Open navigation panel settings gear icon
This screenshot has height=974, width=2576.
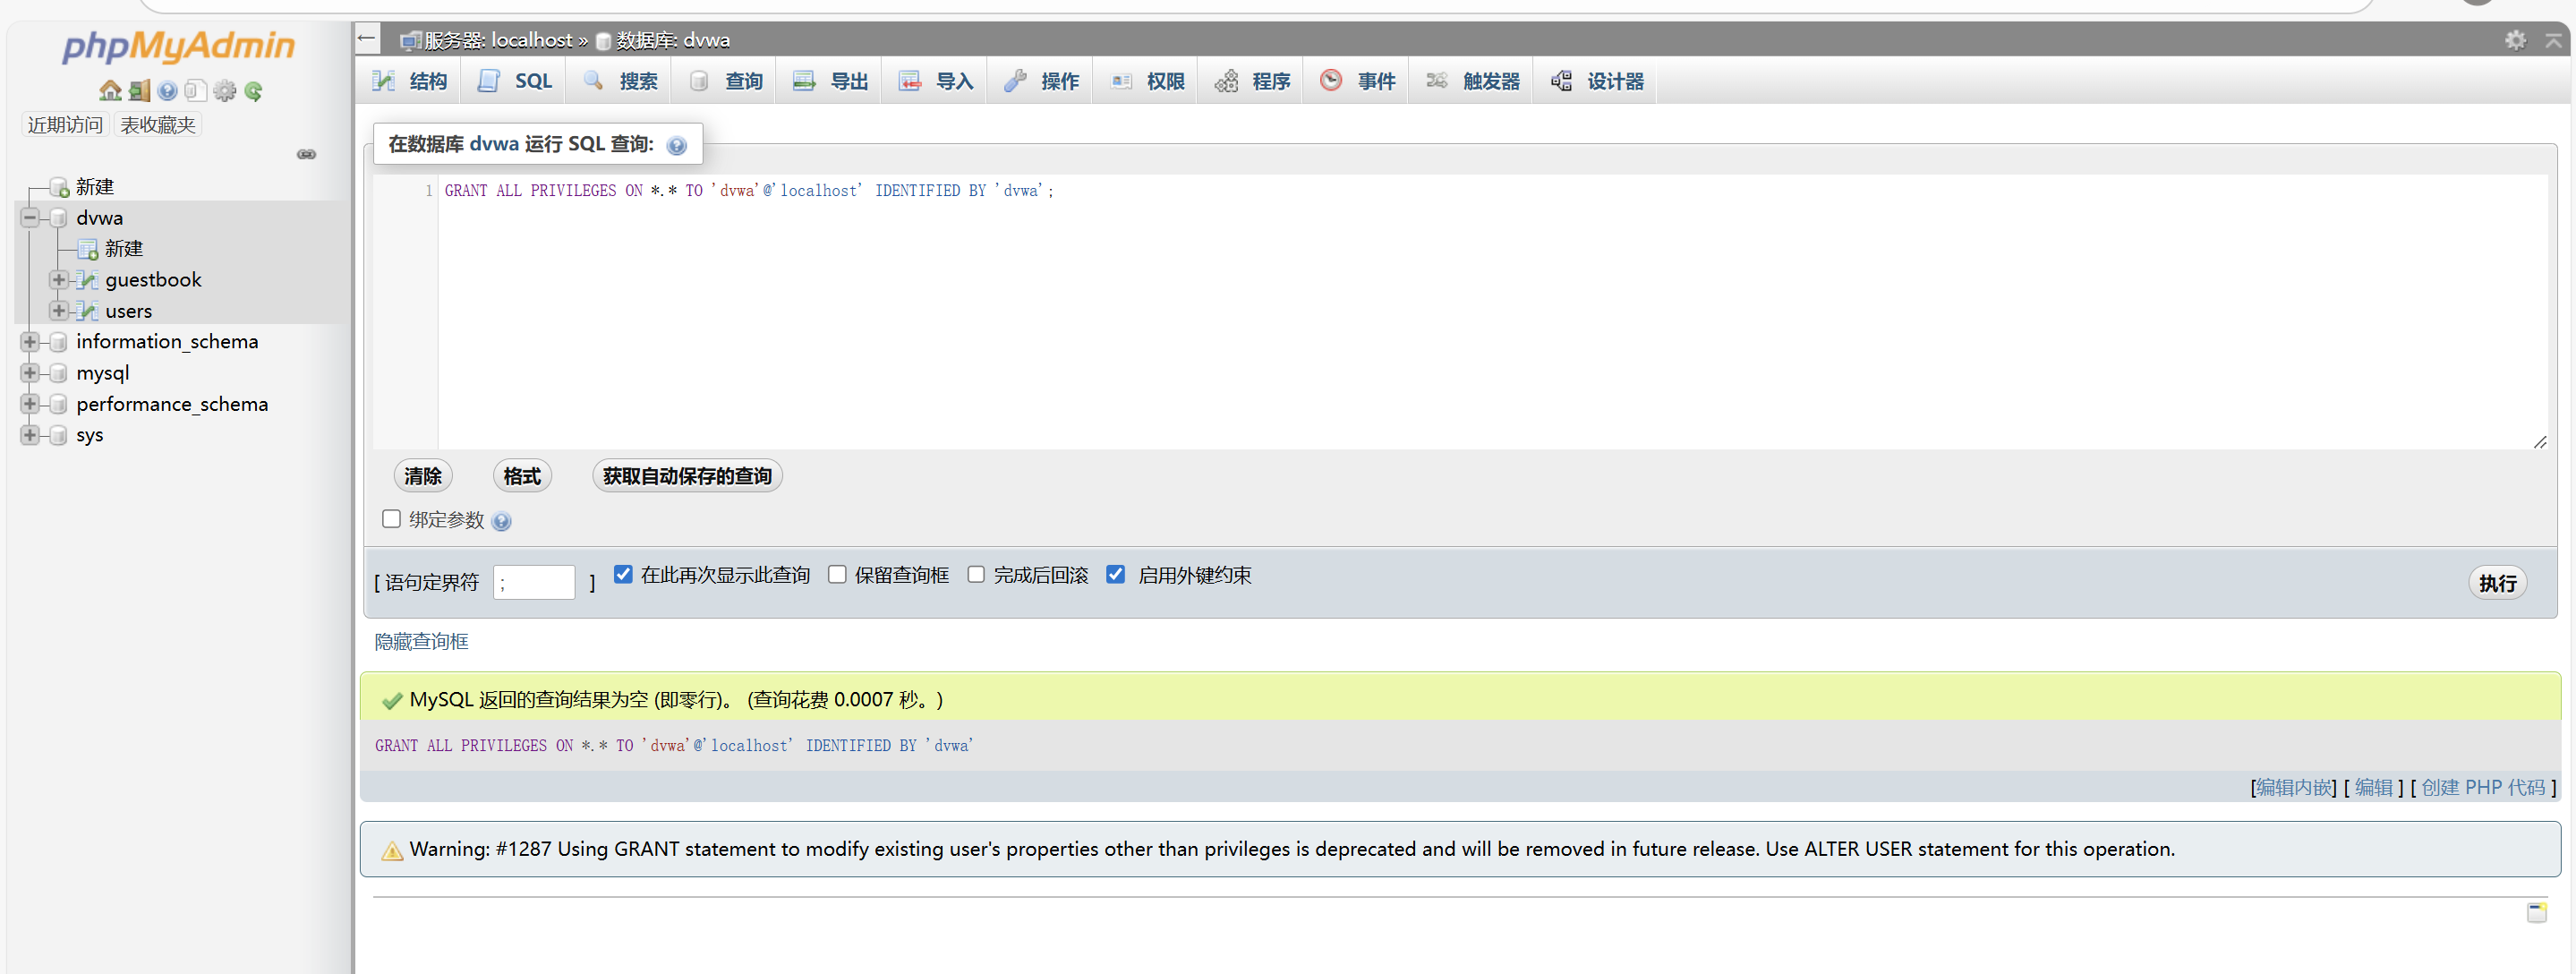(225, 91)
